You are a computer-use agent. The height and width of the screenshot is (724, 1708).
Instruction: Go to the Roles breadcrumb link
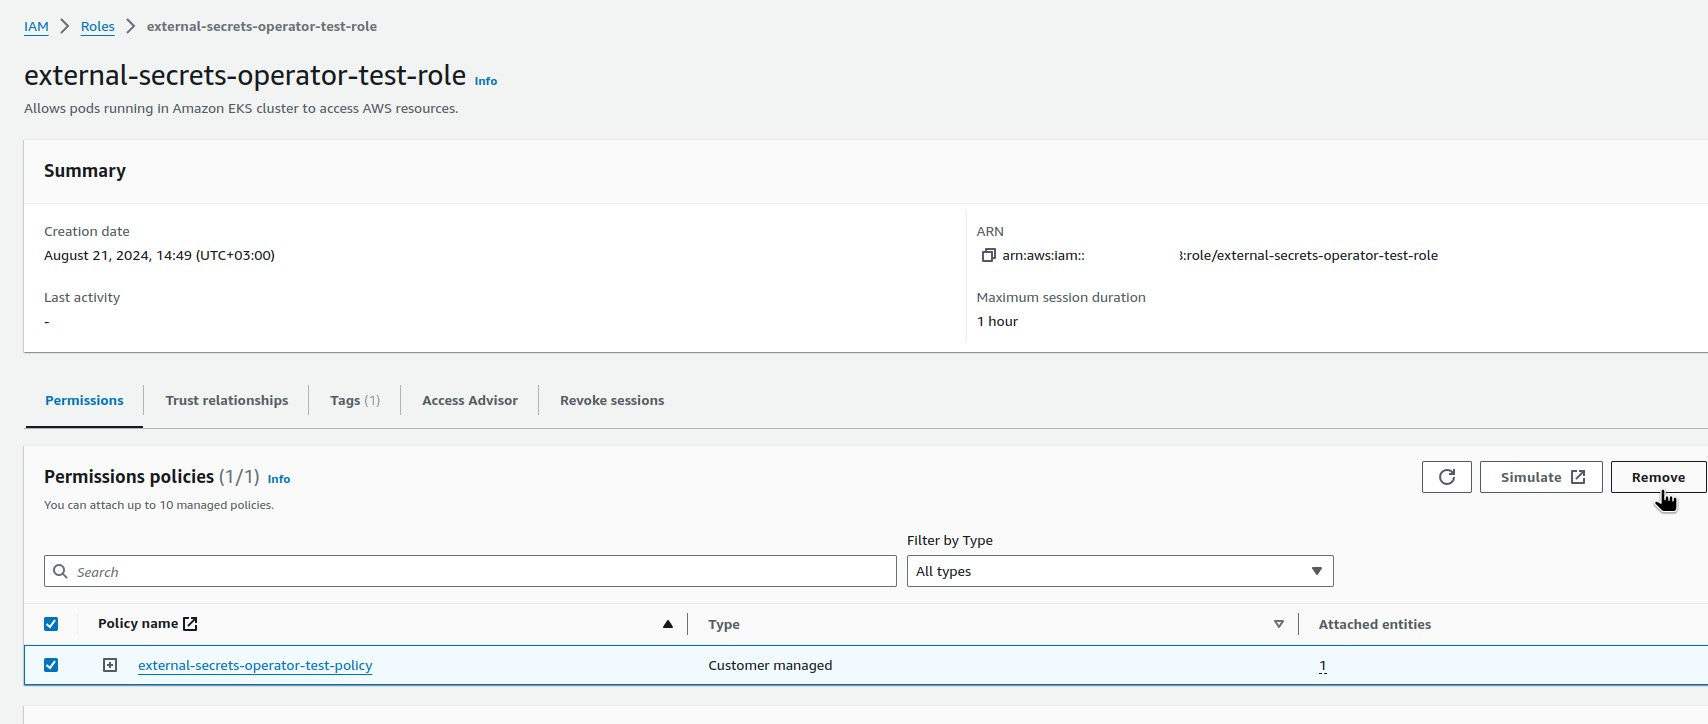click(98, 26)
